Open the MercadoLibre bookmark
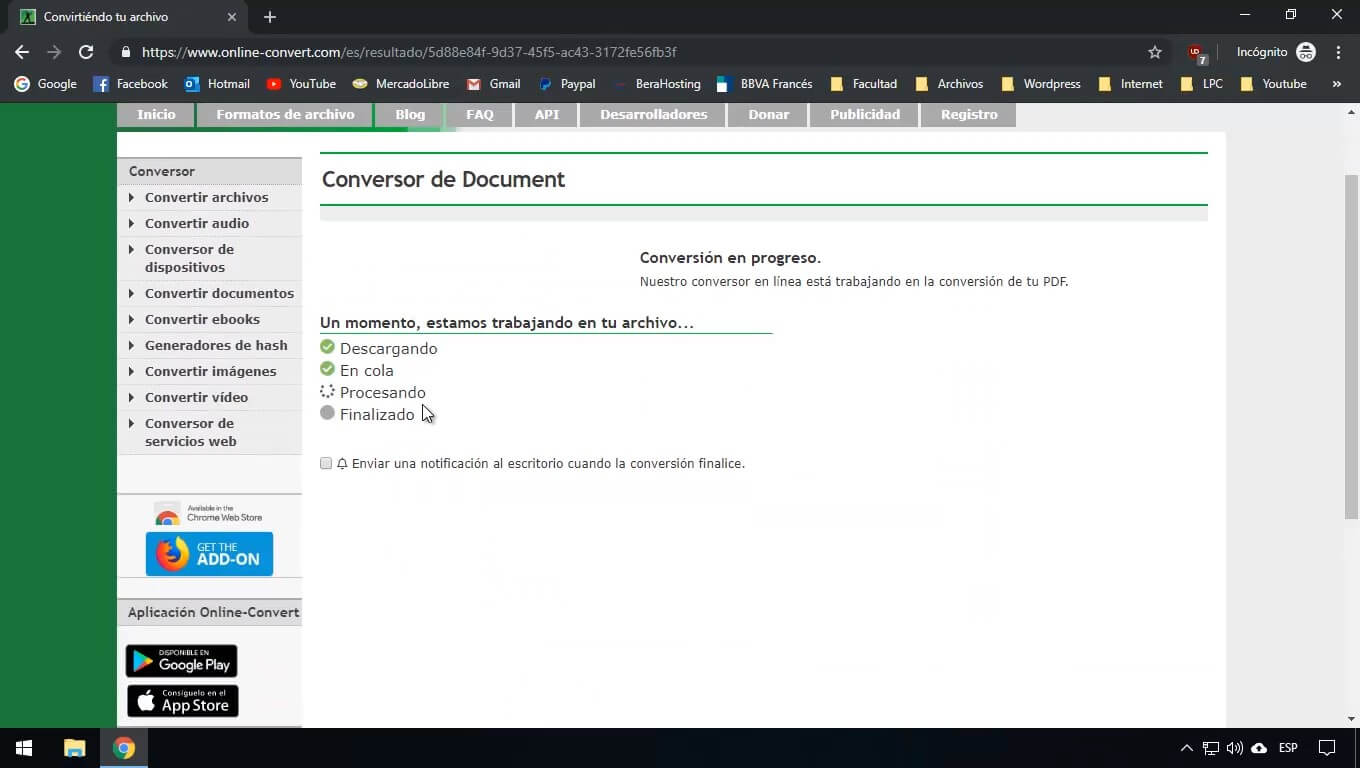The width and height of the screenshot is (1360, 768). click(x=400, y=84)
